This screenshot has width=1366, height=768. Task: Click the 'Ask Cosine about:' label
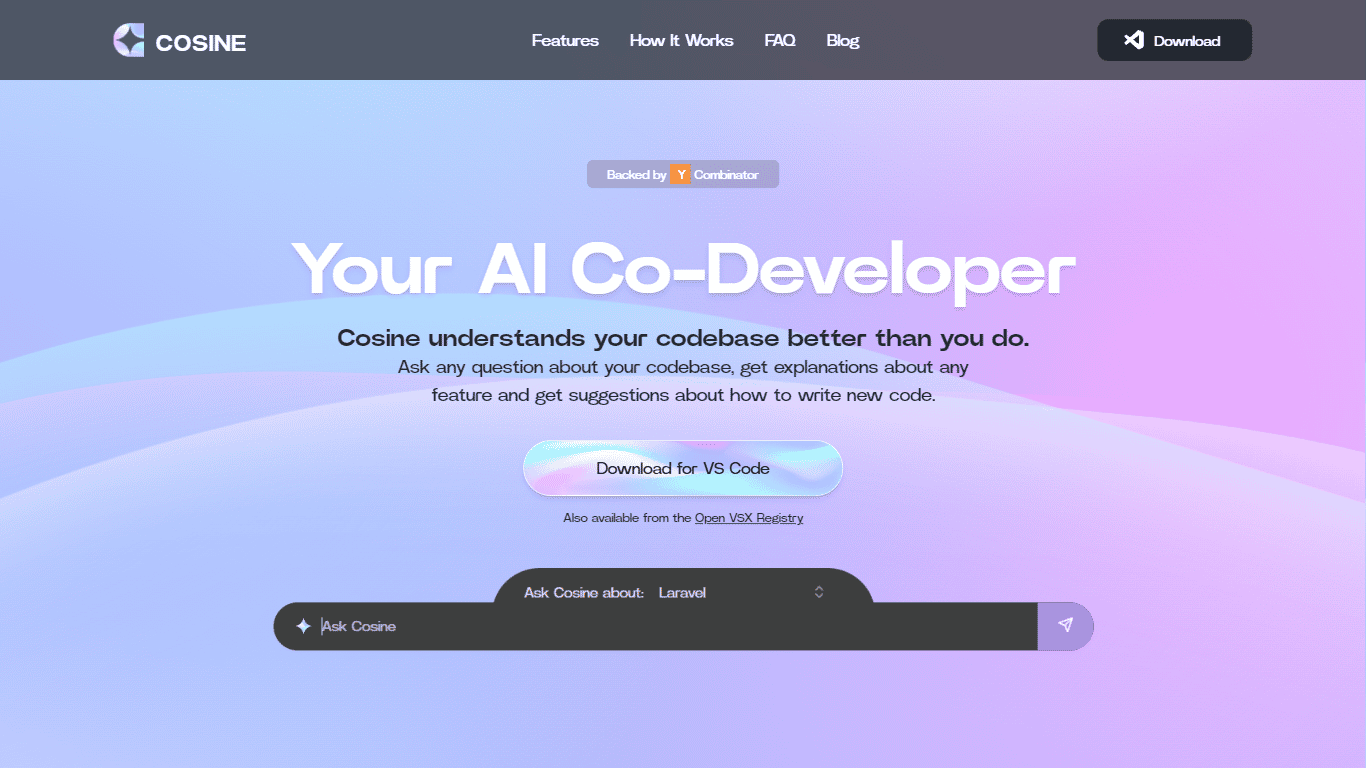[x=584, y=593]
